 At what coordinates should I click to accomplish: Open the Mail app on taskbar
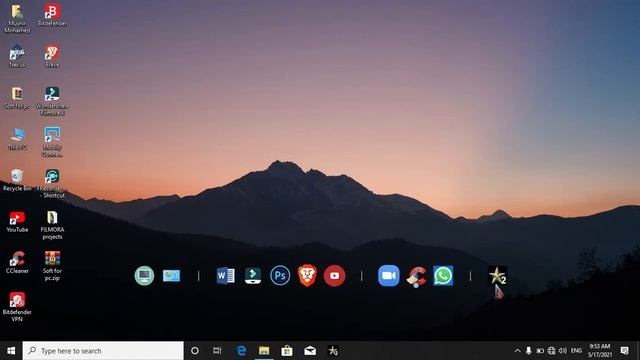point(310,351)
